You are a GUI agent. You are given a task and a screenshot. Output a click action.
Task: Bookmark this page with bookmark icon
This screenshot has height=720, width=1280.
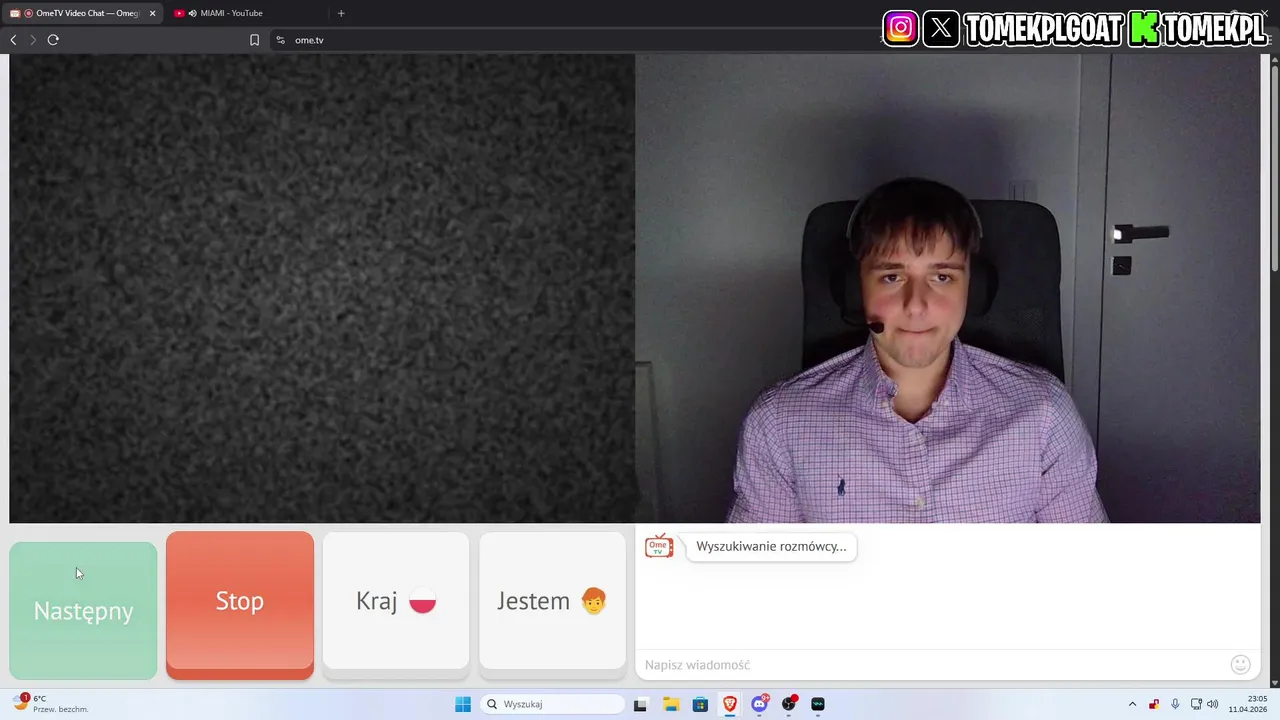[x=254, y=40]
